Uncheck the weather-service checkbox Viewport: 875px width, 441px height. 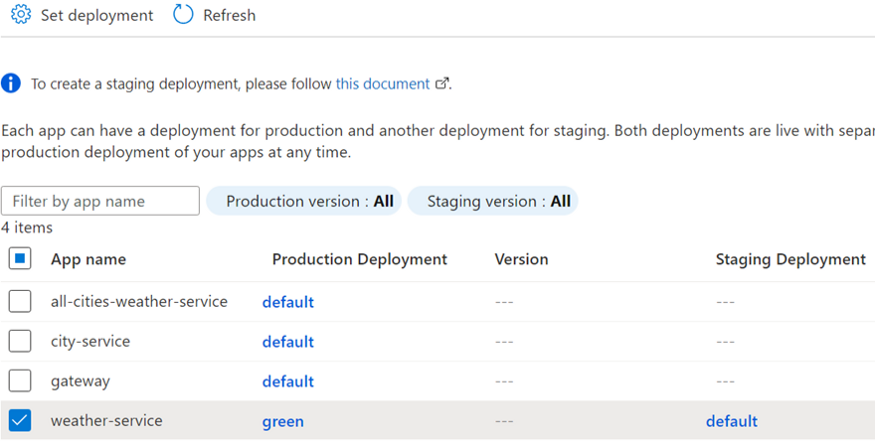click(20, 421)
